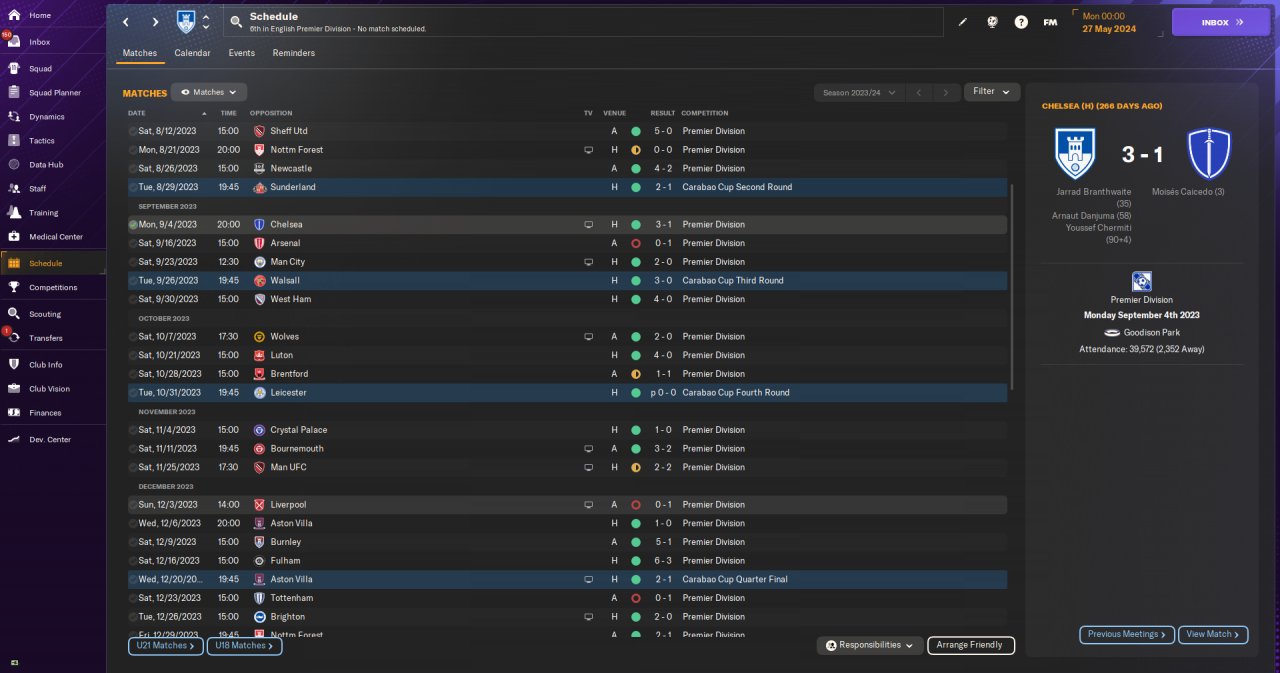The image size is (1280, 673).
Task: Open U21 Matches
Action: pyautogui.click(x=164, y=646)
